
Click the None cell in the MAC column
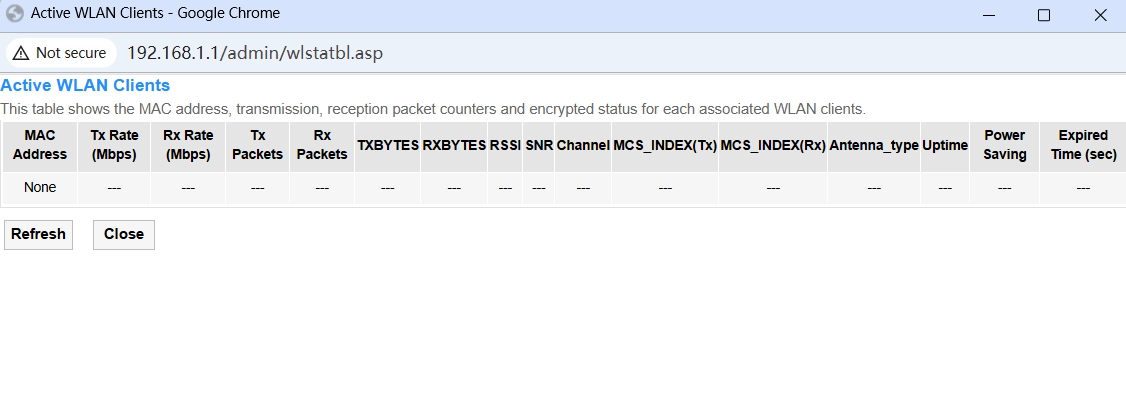tap(39, 188)
